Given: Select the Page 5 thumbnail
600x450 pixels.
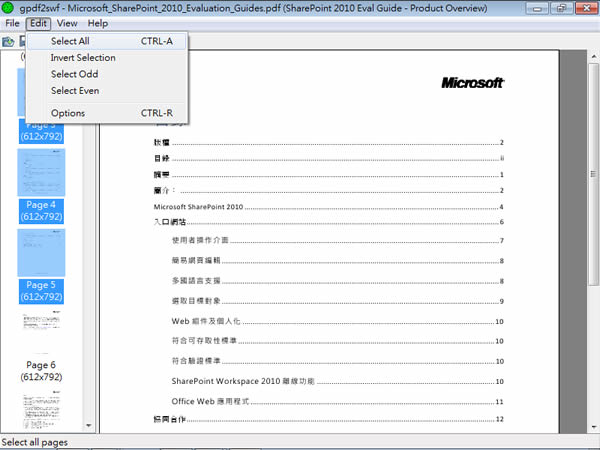Looking at the screenshot, I should click(x=41, y=253).
